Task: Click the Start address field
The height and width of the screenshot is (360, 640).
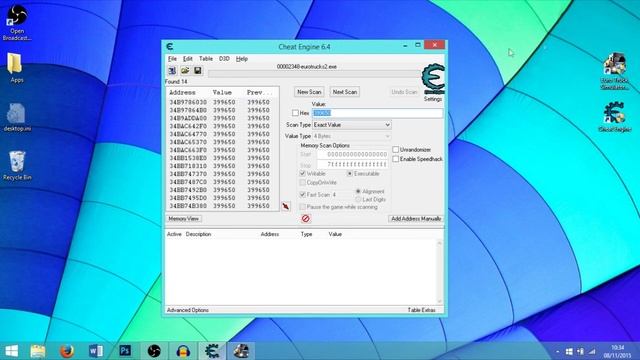Action: pyautogui.click(x=352, y=154)
